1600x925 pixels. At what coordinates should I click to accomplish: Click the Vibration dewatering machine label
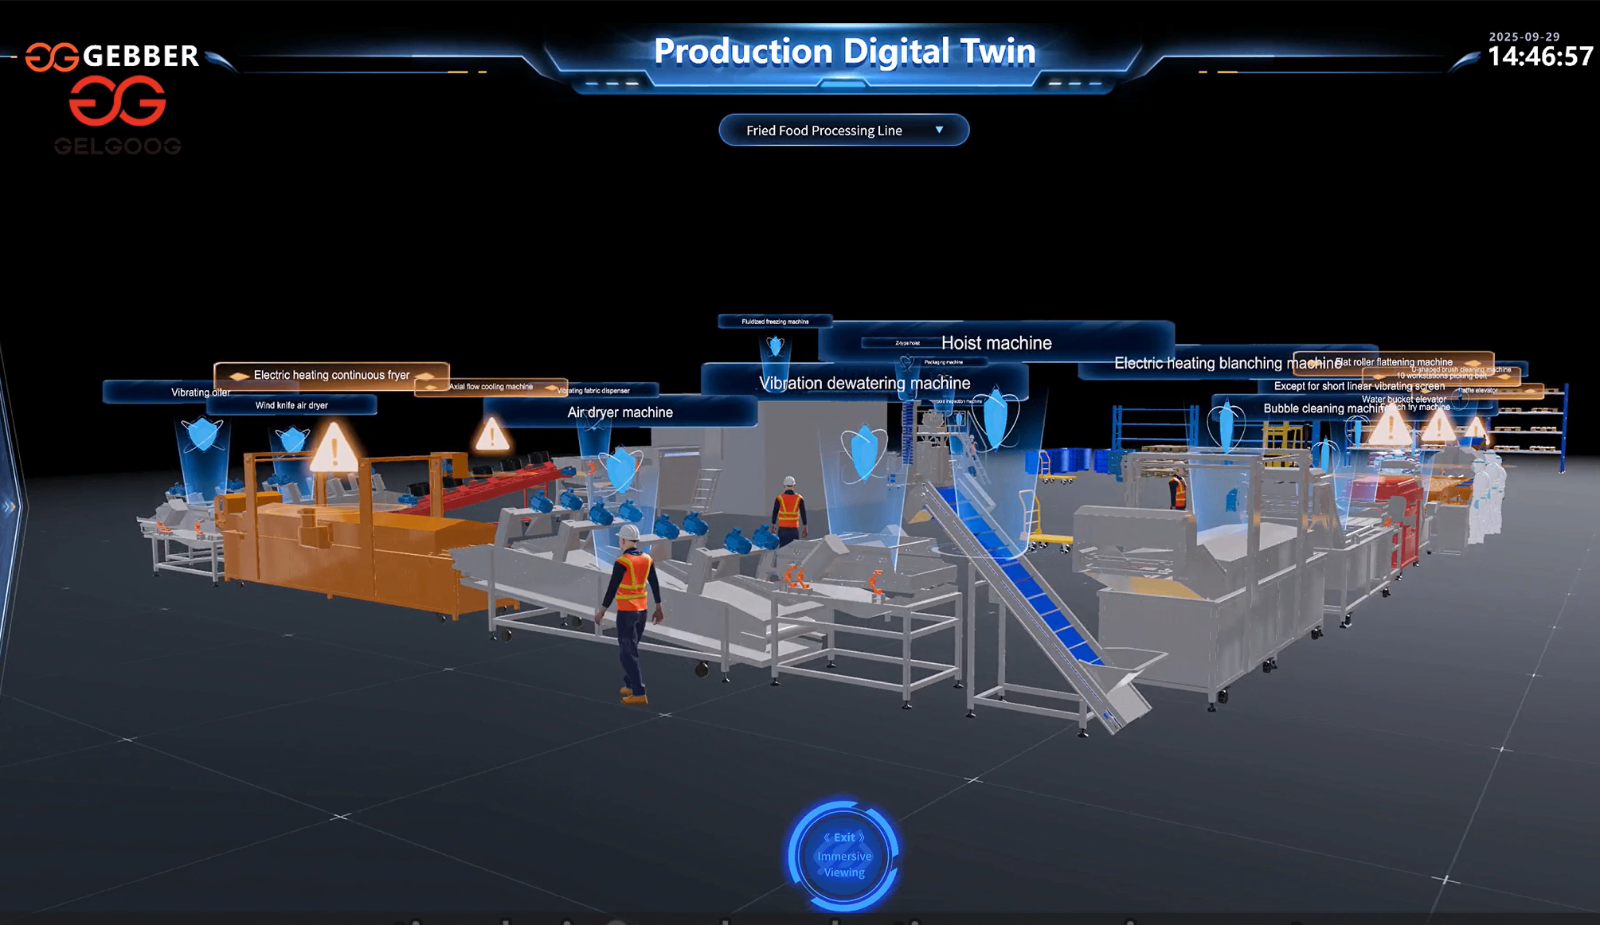click(864, 383)
